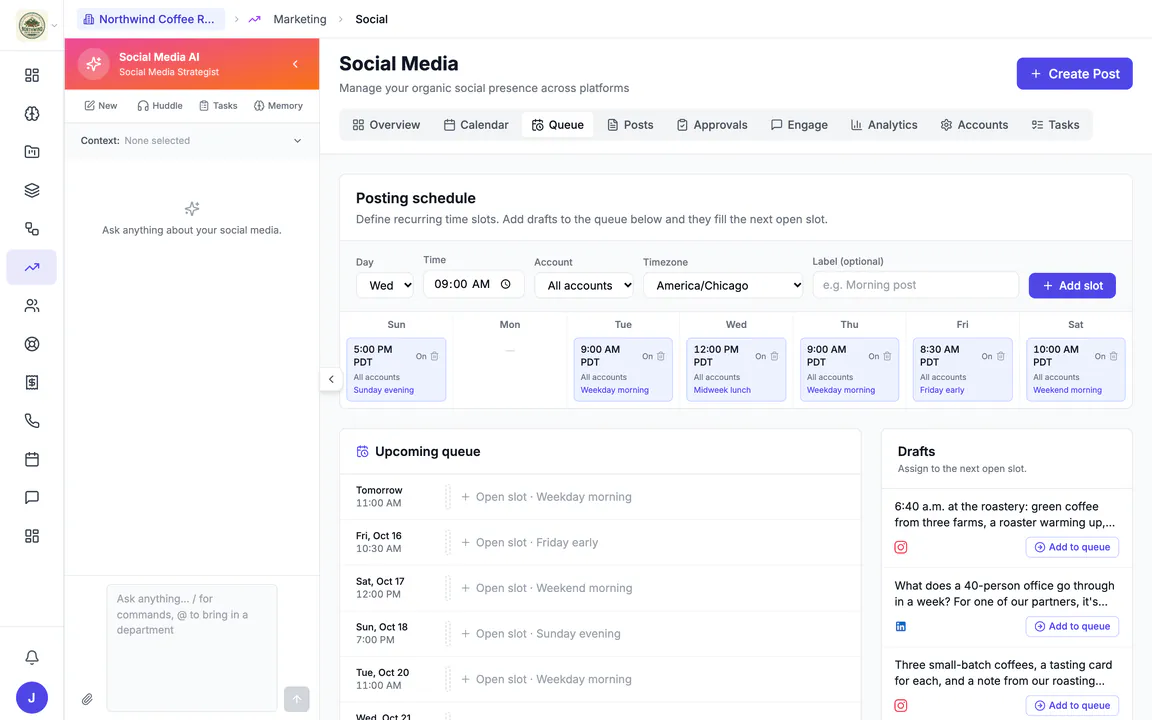Toggle On for Sunday evening slot
Image resolution: width=1152 pixels, height=720 pixels.
[421, 356]
